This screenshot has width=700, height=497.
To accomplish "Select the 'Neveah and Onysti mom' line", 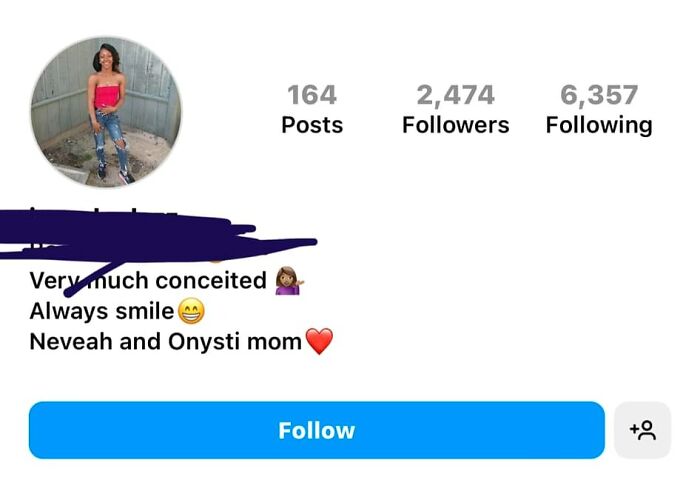I will tap(165, 342).
